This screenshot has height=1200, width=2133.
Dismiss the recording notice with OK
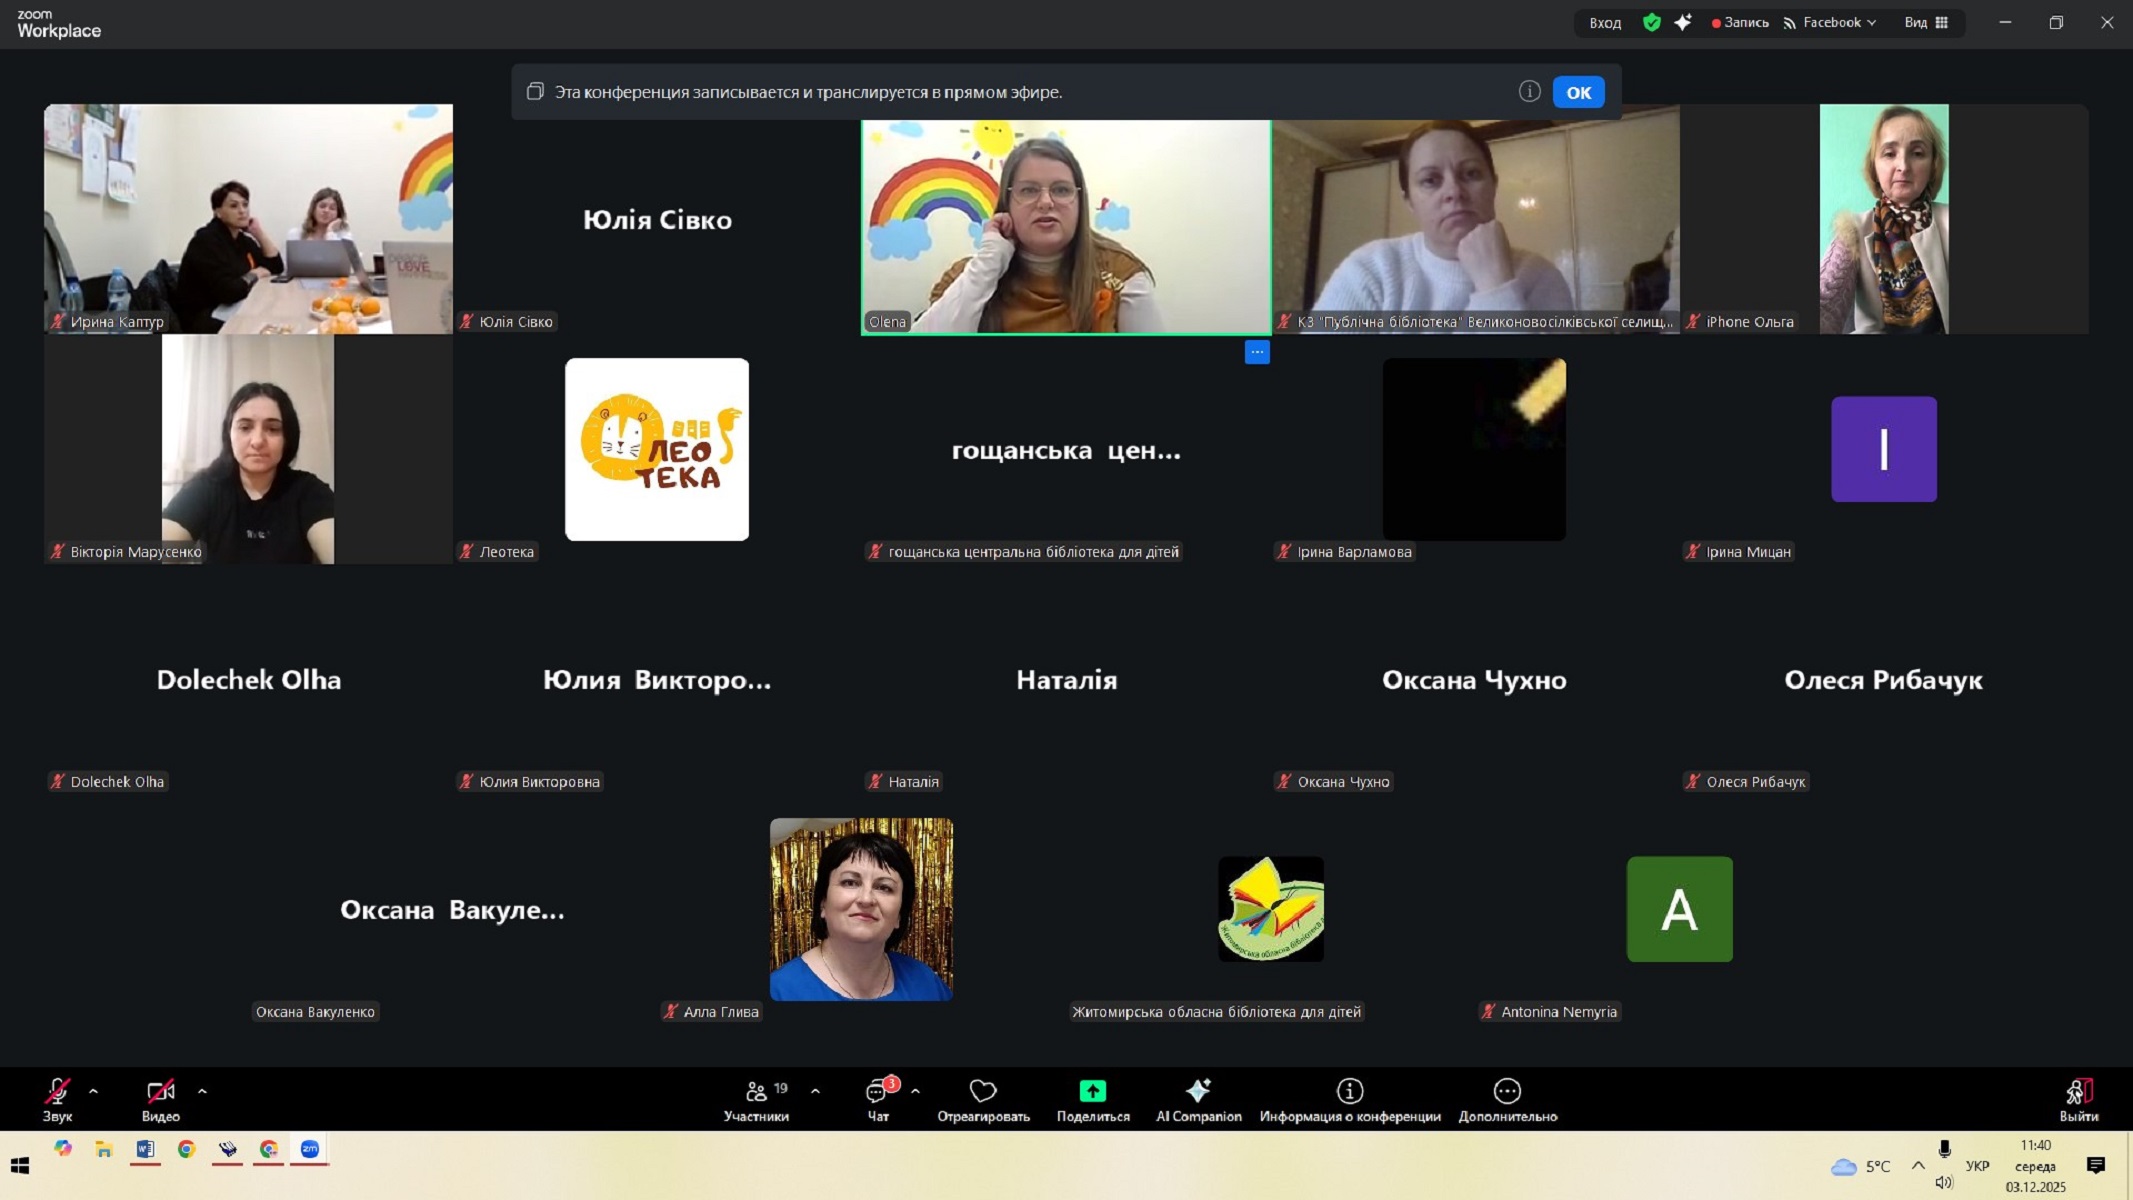1578,92
